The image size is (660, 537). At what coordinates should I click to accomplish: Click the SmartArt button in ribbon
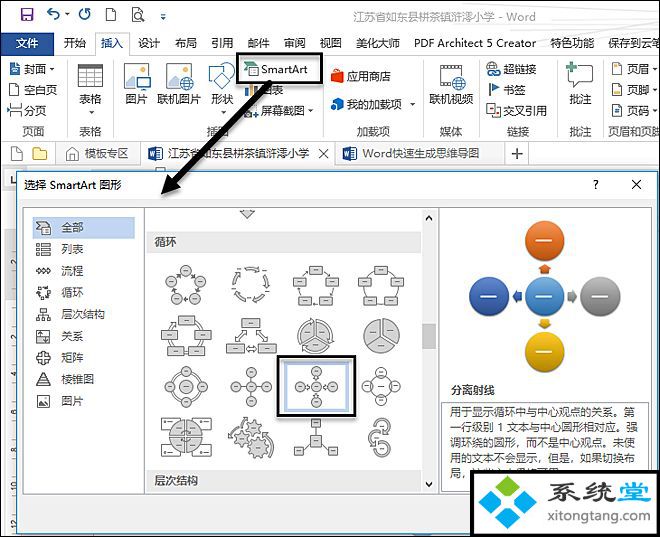(x=279, y=69)
